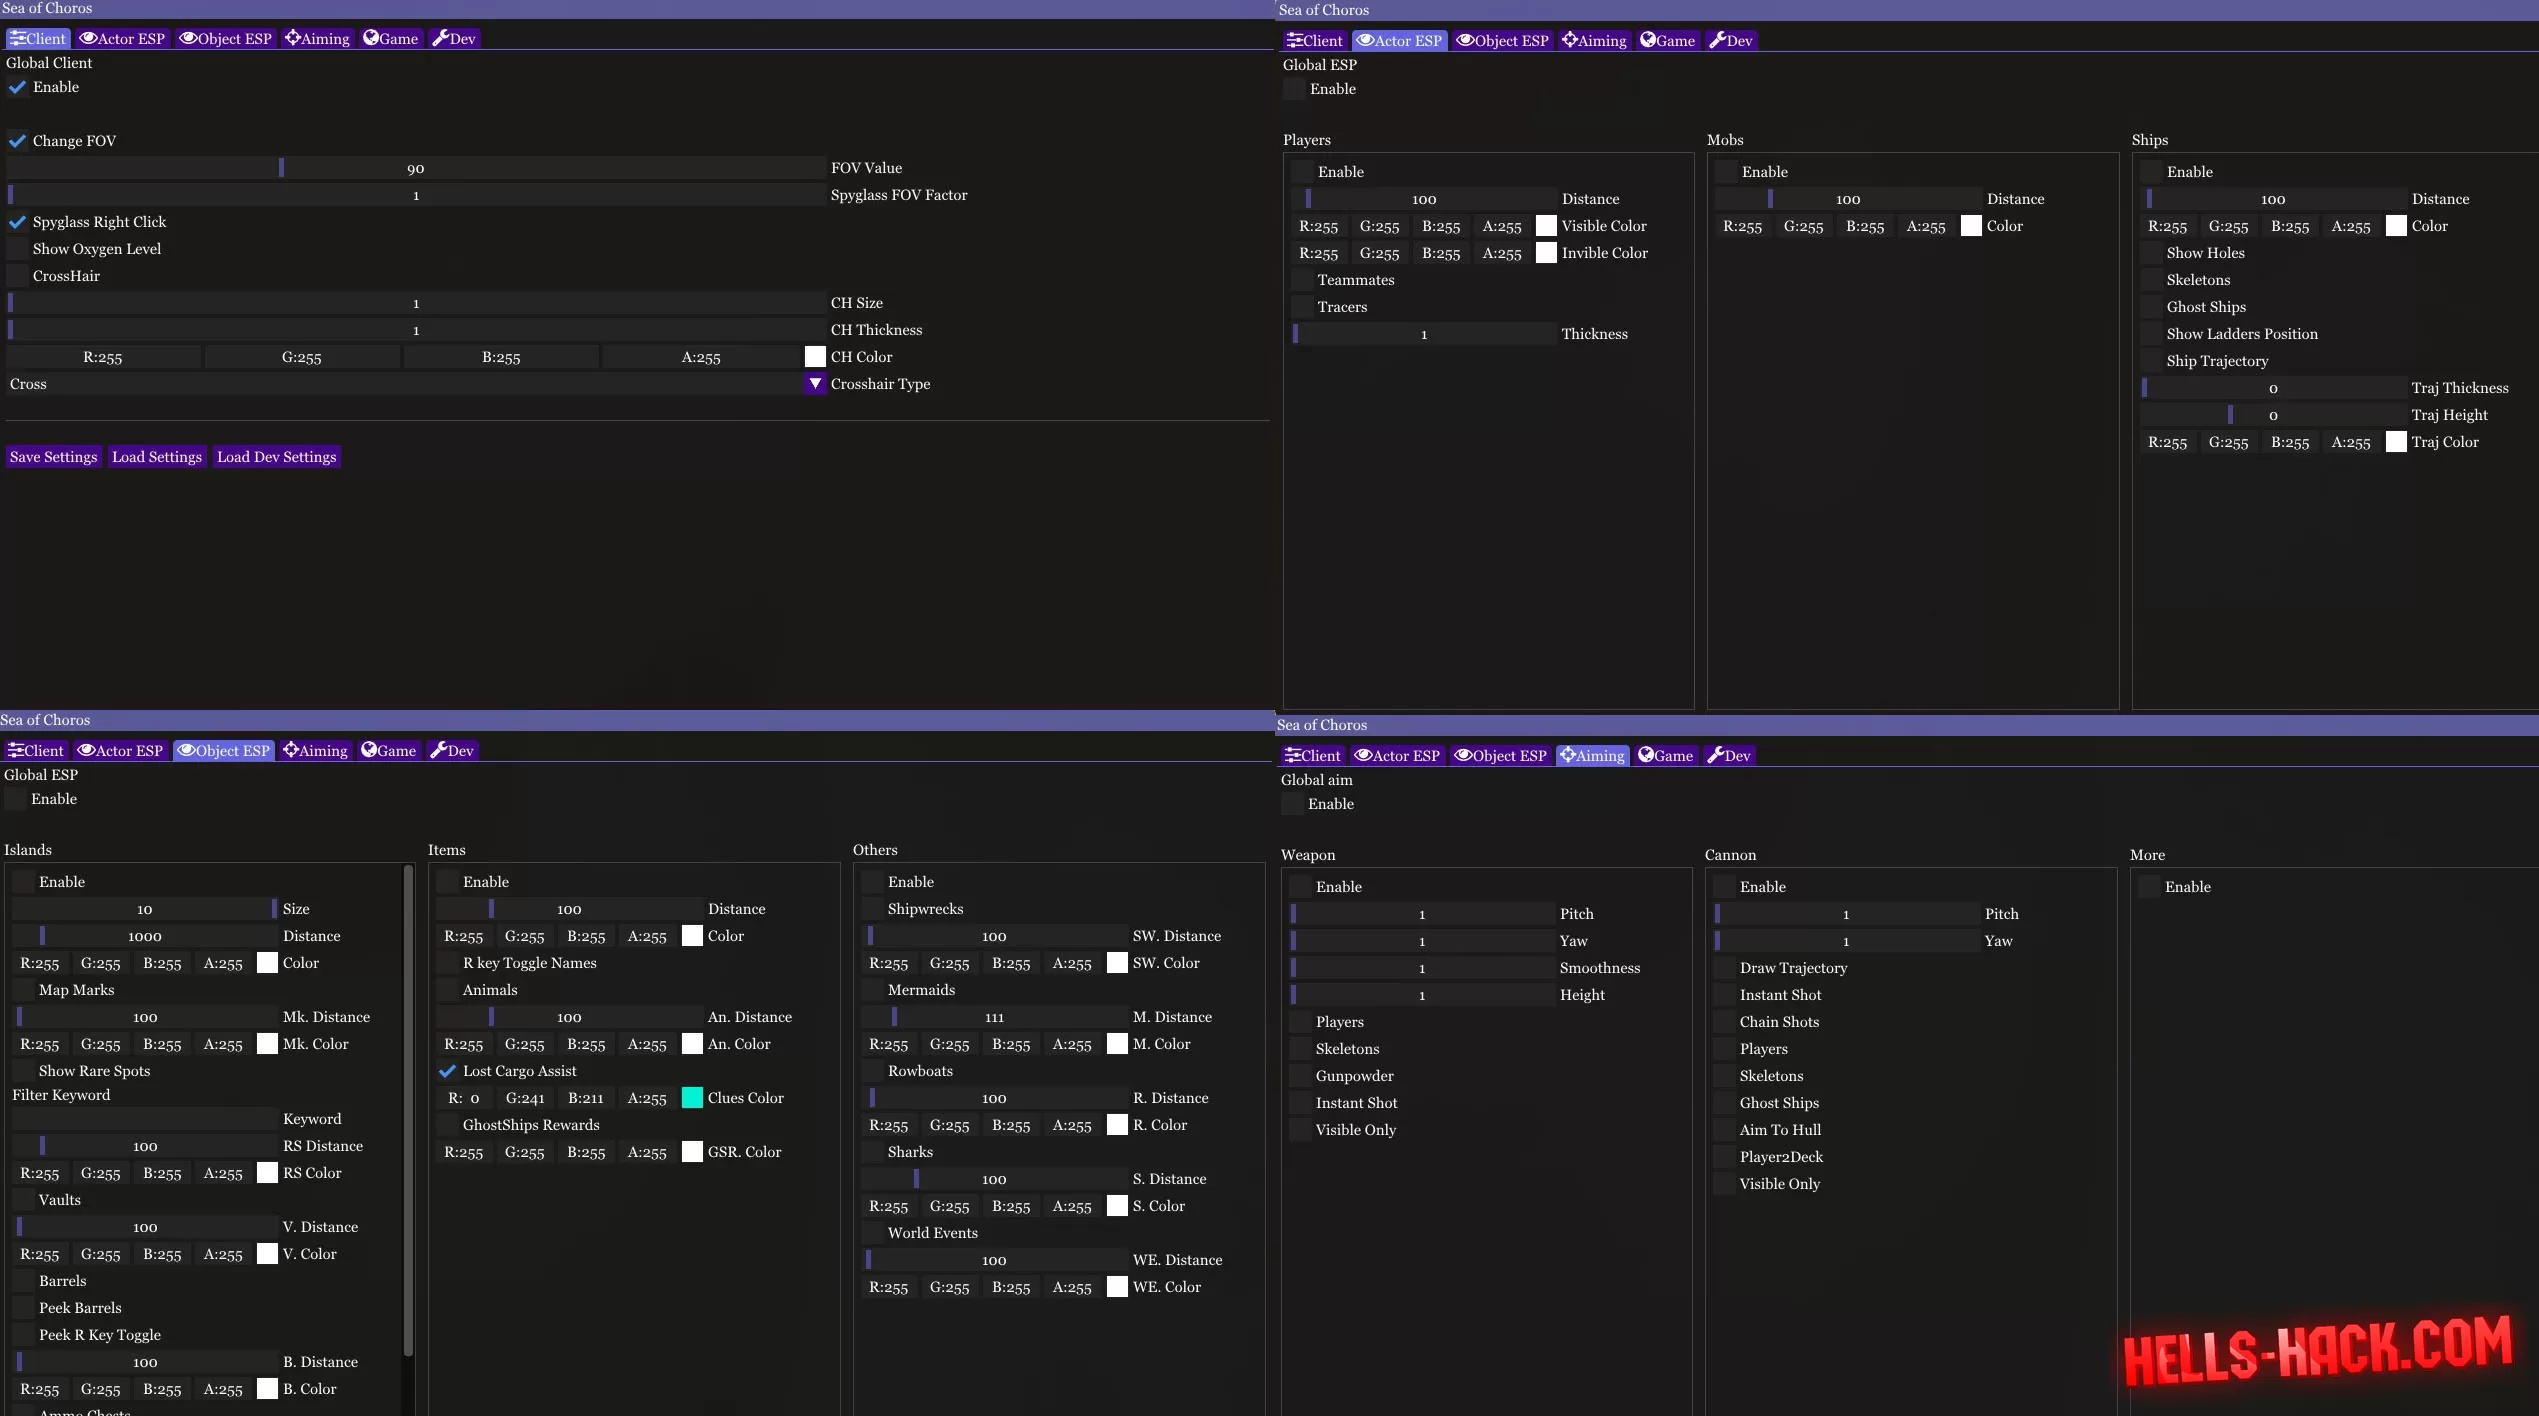
Task: Enable Draw Trajectory under Cannon
Action: click(1724, 968)
